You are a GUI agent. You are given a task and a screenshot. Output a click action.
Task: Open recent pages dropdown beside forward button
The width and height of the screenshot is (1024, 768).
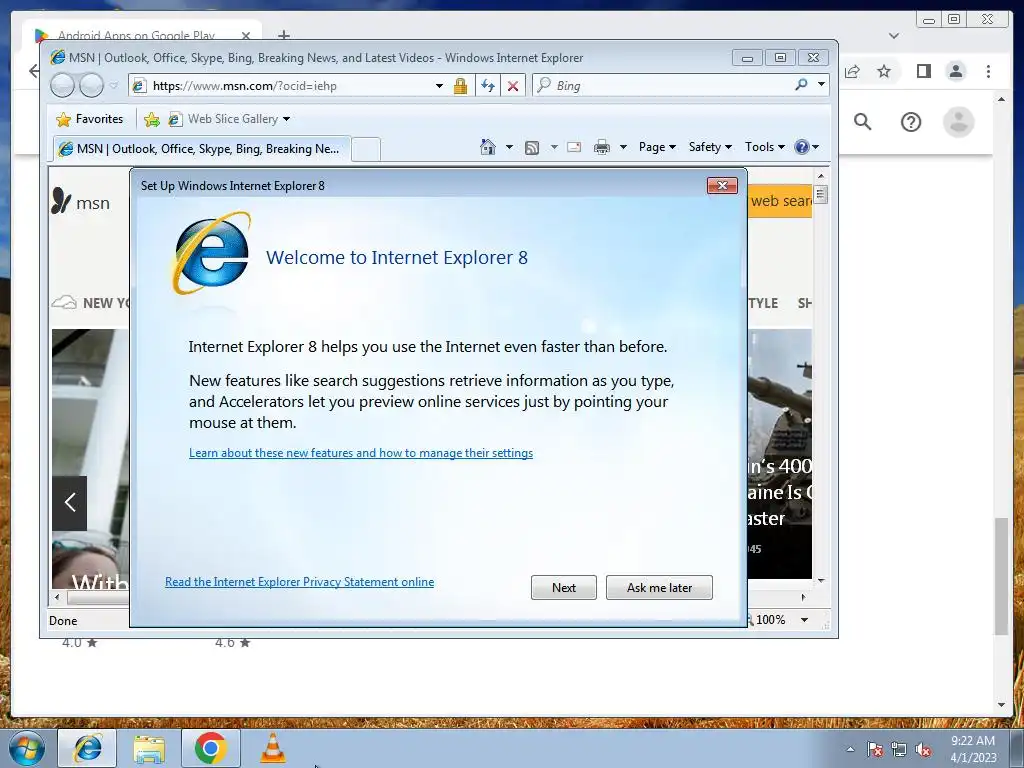click(114, 86)
